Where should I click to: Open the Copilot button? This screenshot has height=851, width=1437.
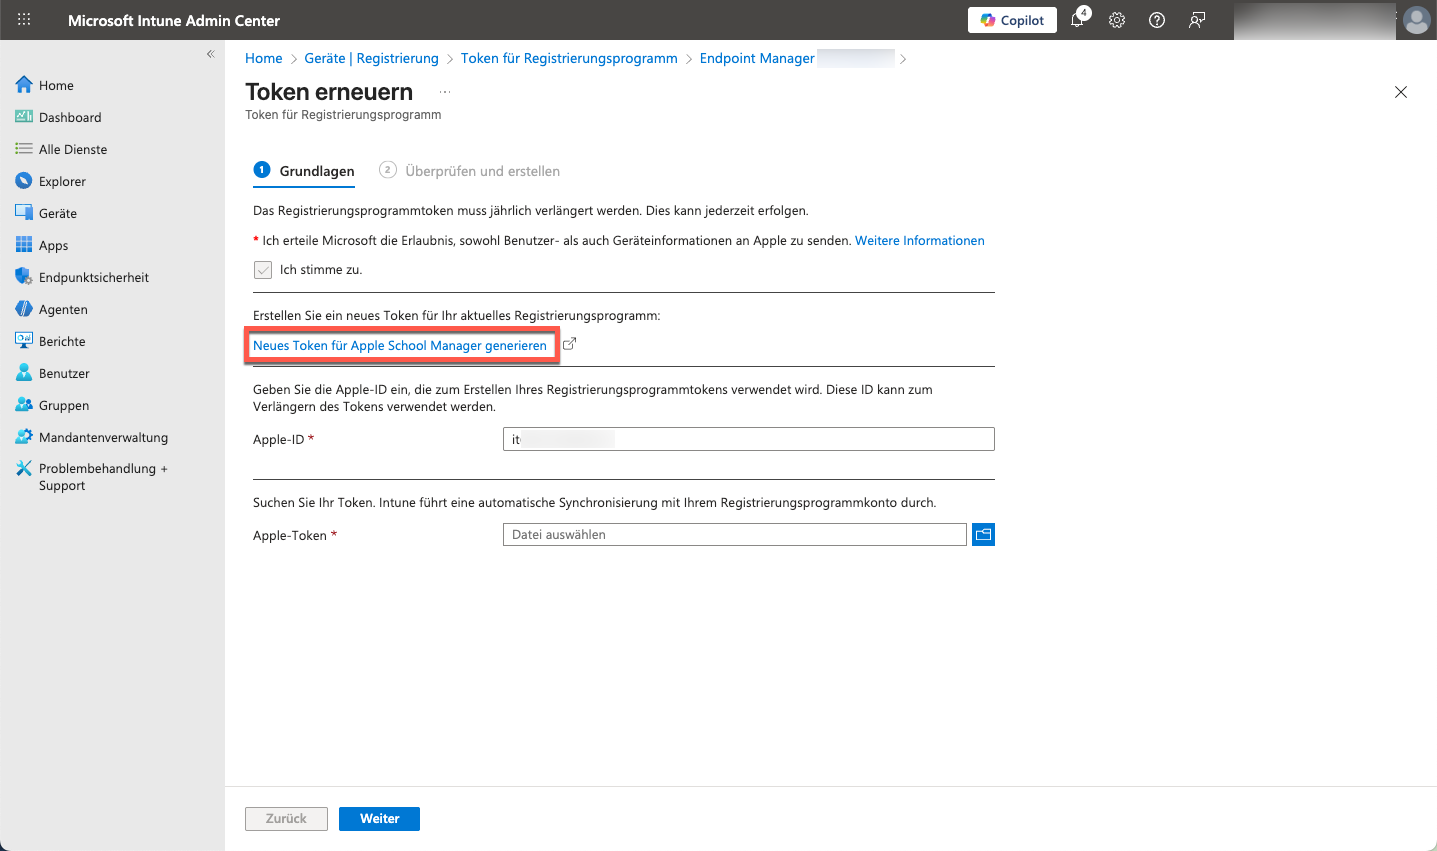(x=1012, y=20)
